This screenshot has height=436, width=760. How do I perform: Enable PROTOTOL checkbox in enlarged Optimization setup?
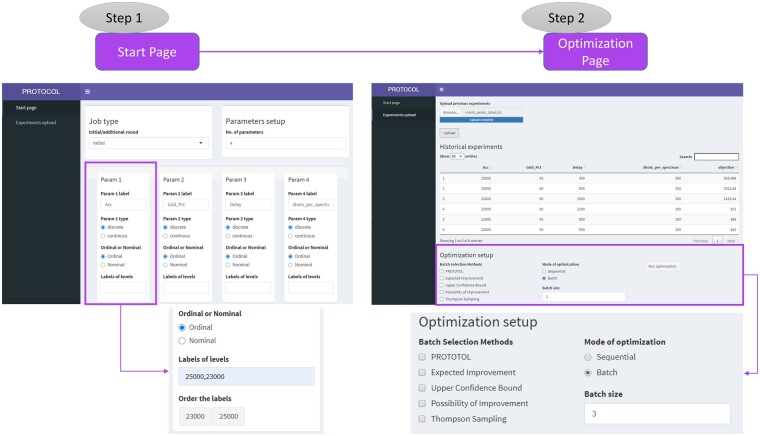[424, 355]
